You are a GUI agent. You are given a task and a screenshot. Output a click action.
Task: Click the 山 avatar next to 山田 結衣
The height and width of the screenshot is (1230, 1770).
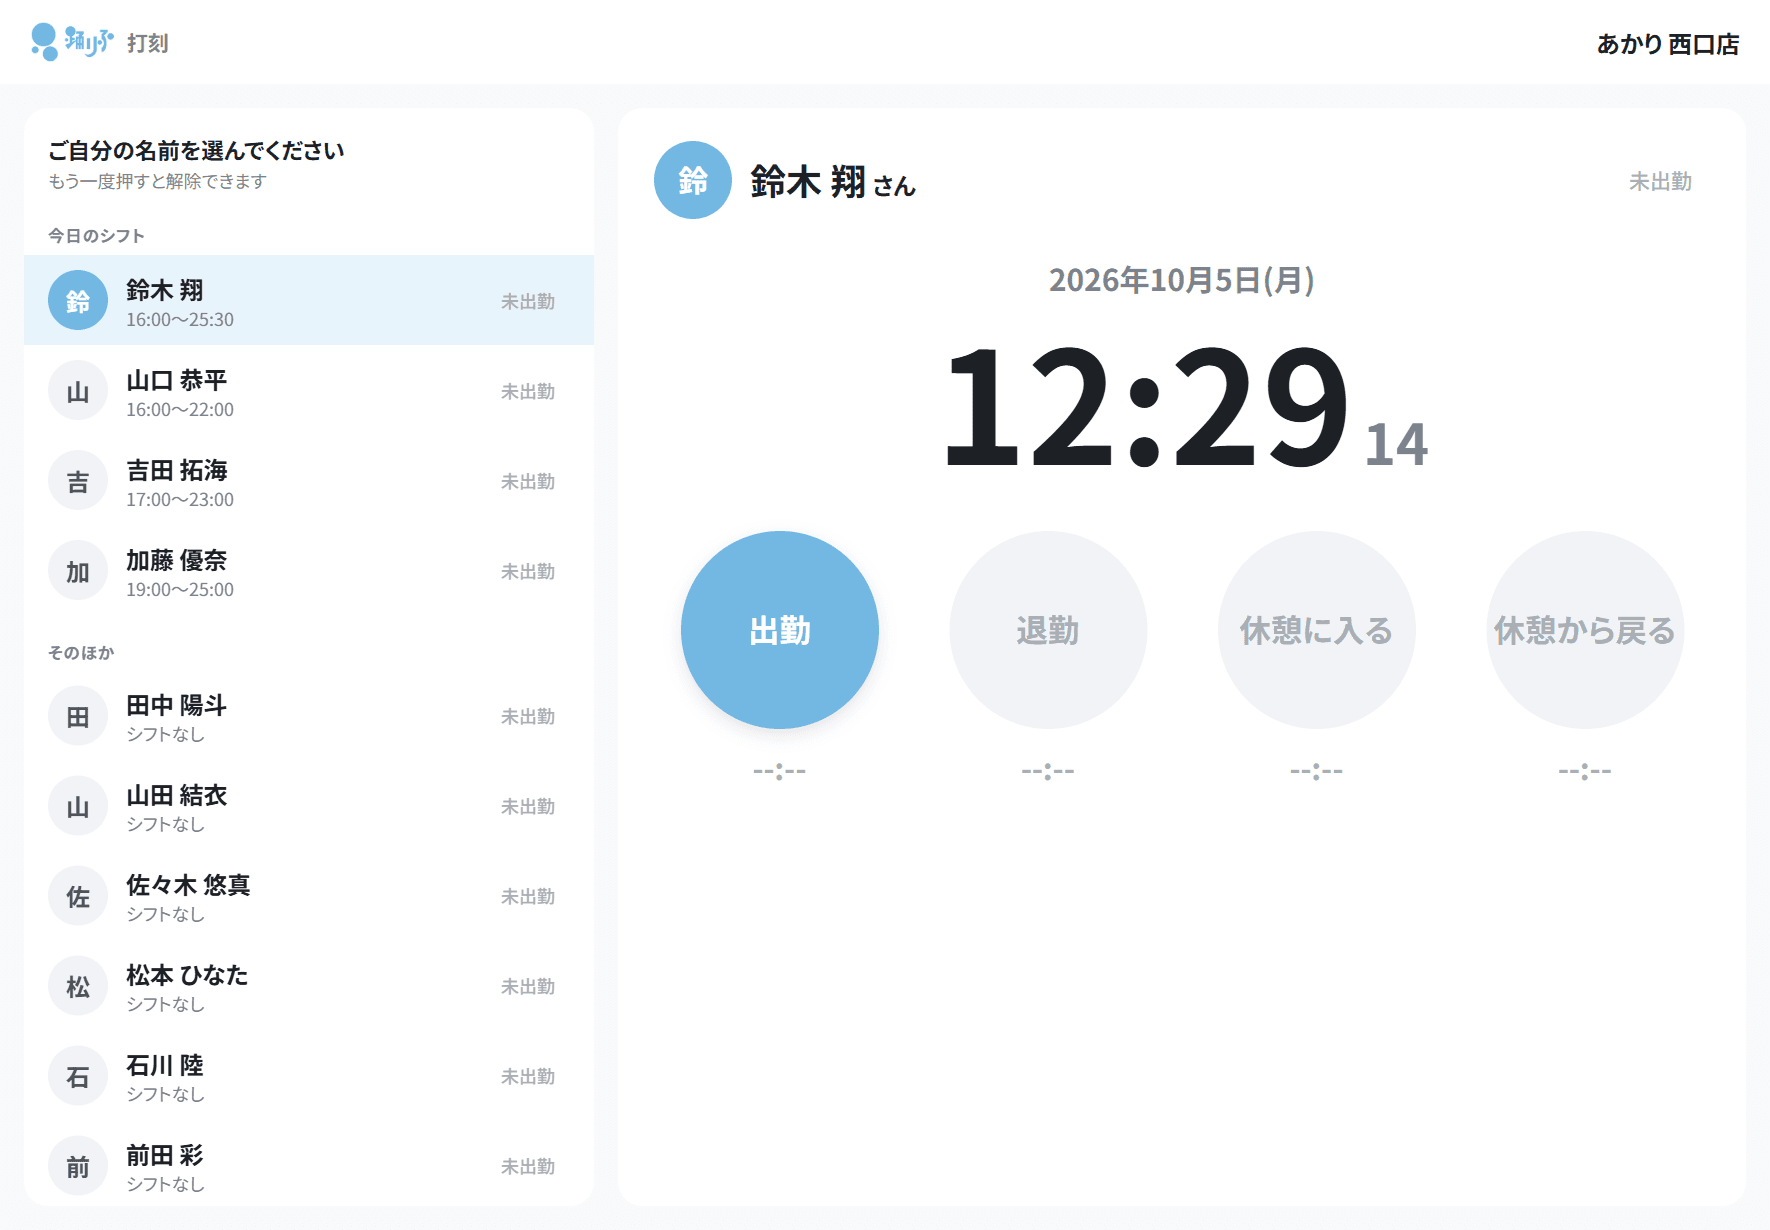[78, 806]
